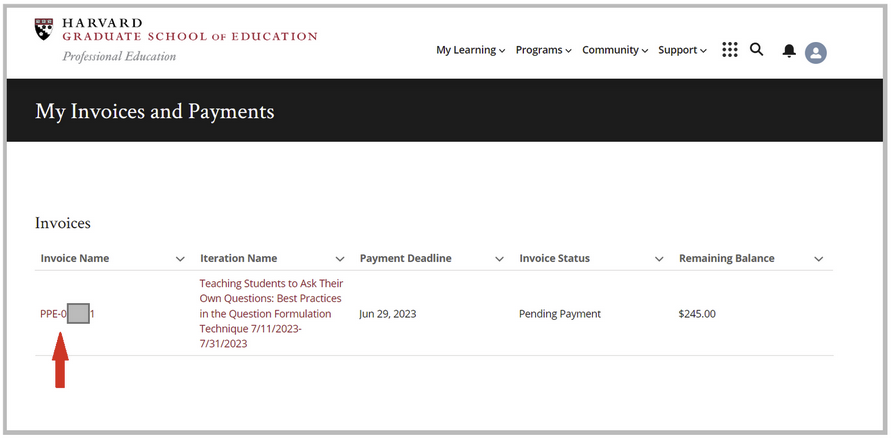Open the Programs menu
Screen dimensions: 892x438
tap(543, 51)
